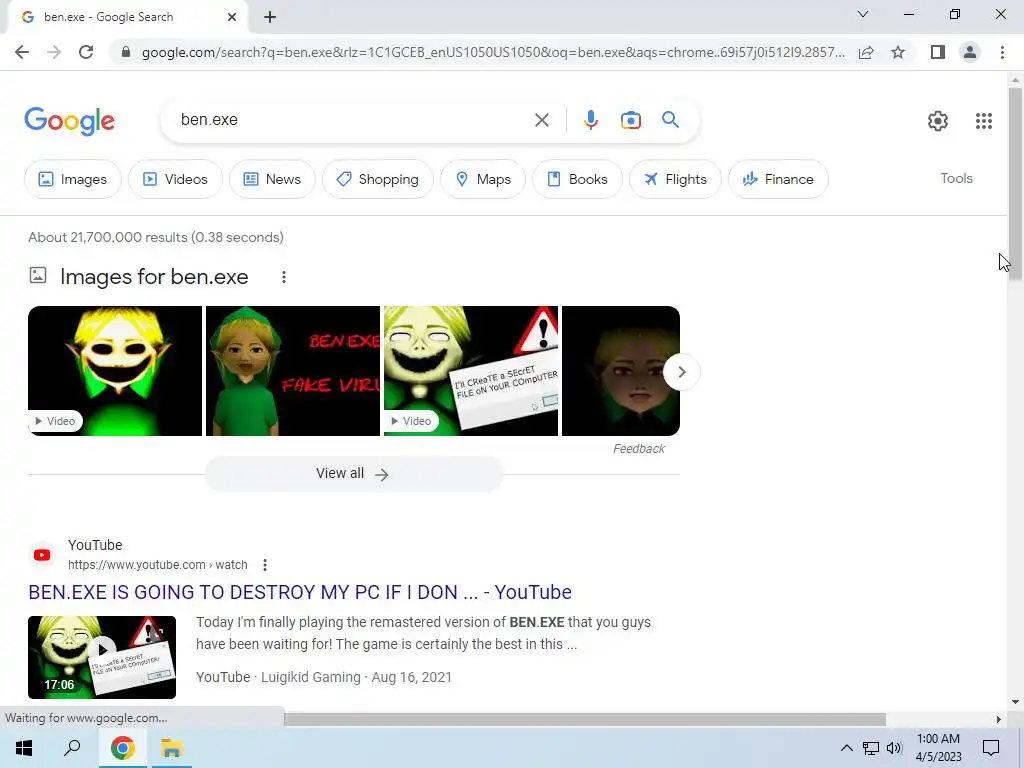Click the Images for ben.exe heading

[154, 277]
